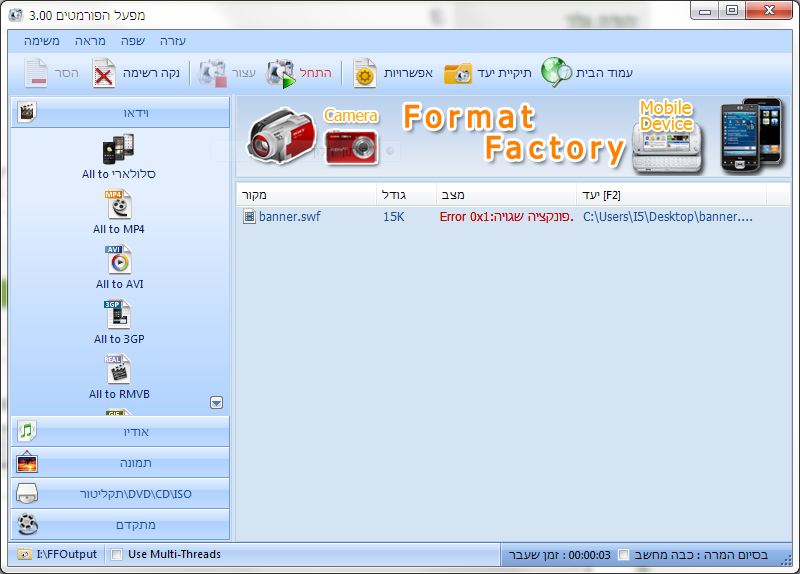Viewport: 800px width, 574px height.
Task: Open the מראה (Skin) menu
Action: click(x=90, y=41)
